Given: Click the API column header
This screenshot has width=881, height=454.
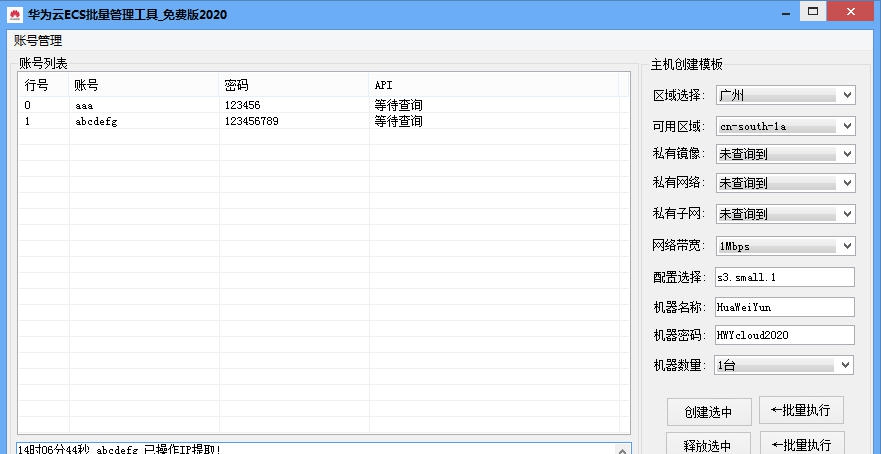Looking at the screenshot, I should (494, 85).
